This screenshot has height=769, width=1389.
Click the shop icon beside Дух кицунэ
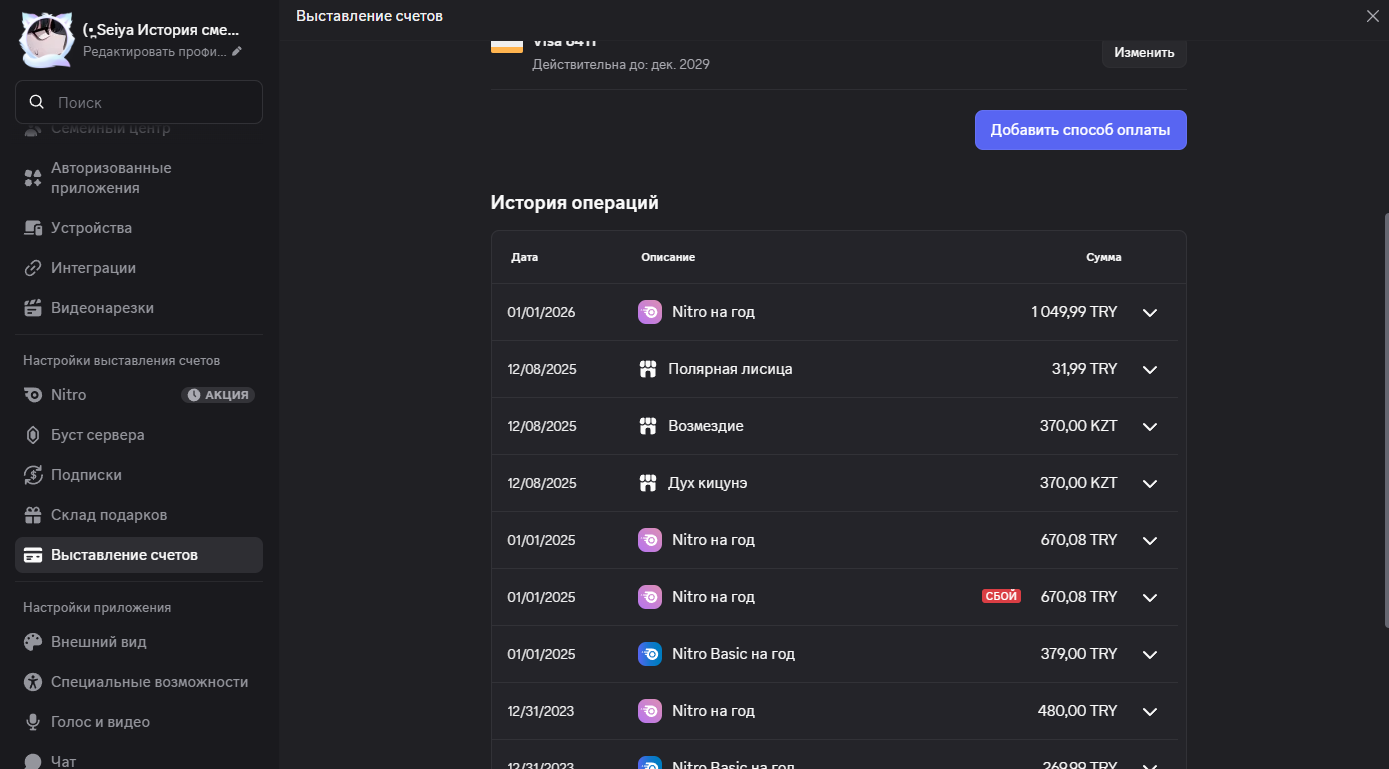coord(647,483)
